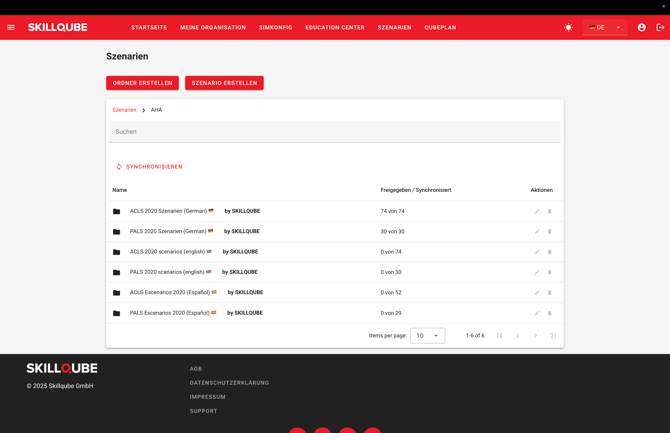Open the ACLS Escenarios 2020 (Español) folder
The width and height of the screenshot is (670, 433).
tap(168, 293)
